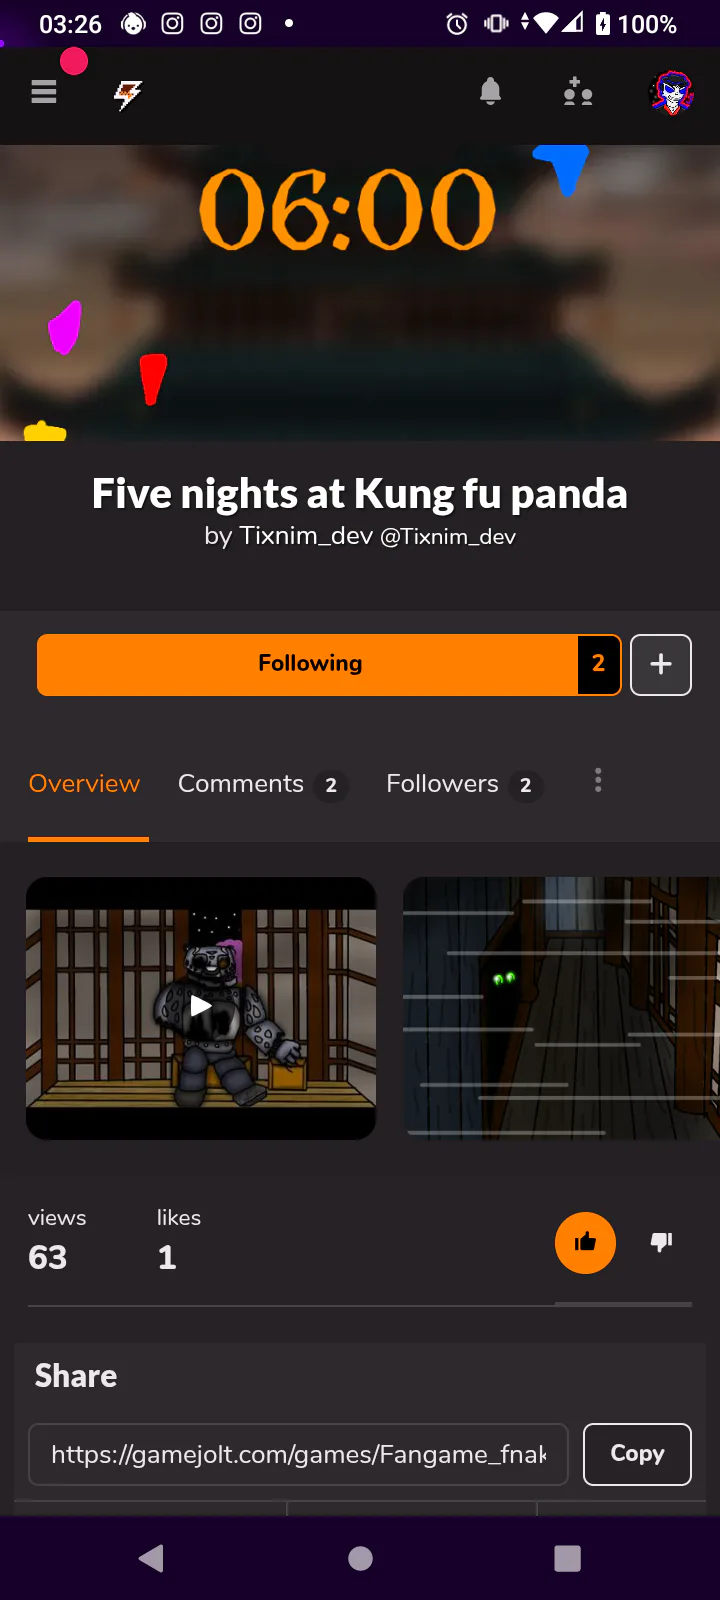Screen dimensions: 720x1600
Task: Copy the share link
Action: tap(637, 1454)
